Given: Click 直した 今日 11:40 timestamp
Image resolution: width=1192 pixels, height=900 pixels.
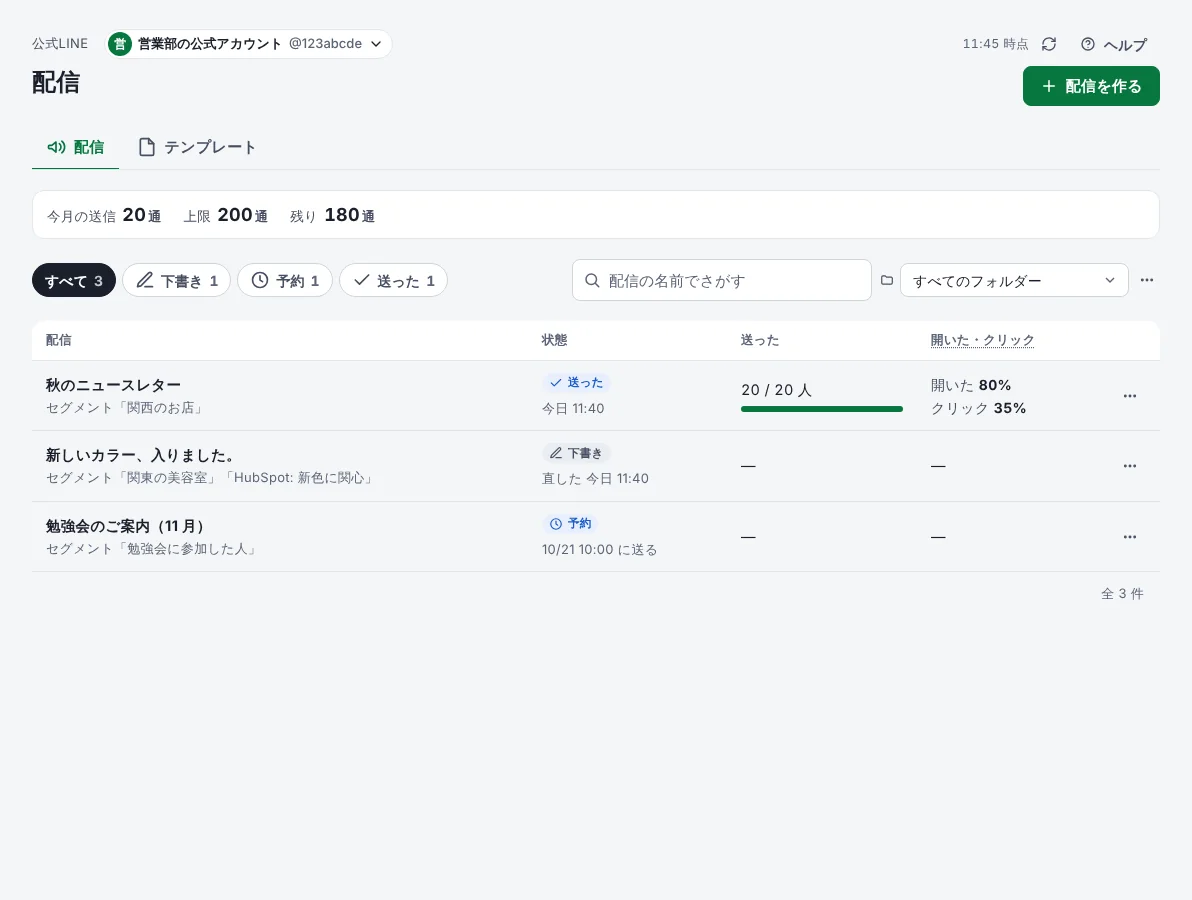Looking at the screenshot, I should coord(595,478).
